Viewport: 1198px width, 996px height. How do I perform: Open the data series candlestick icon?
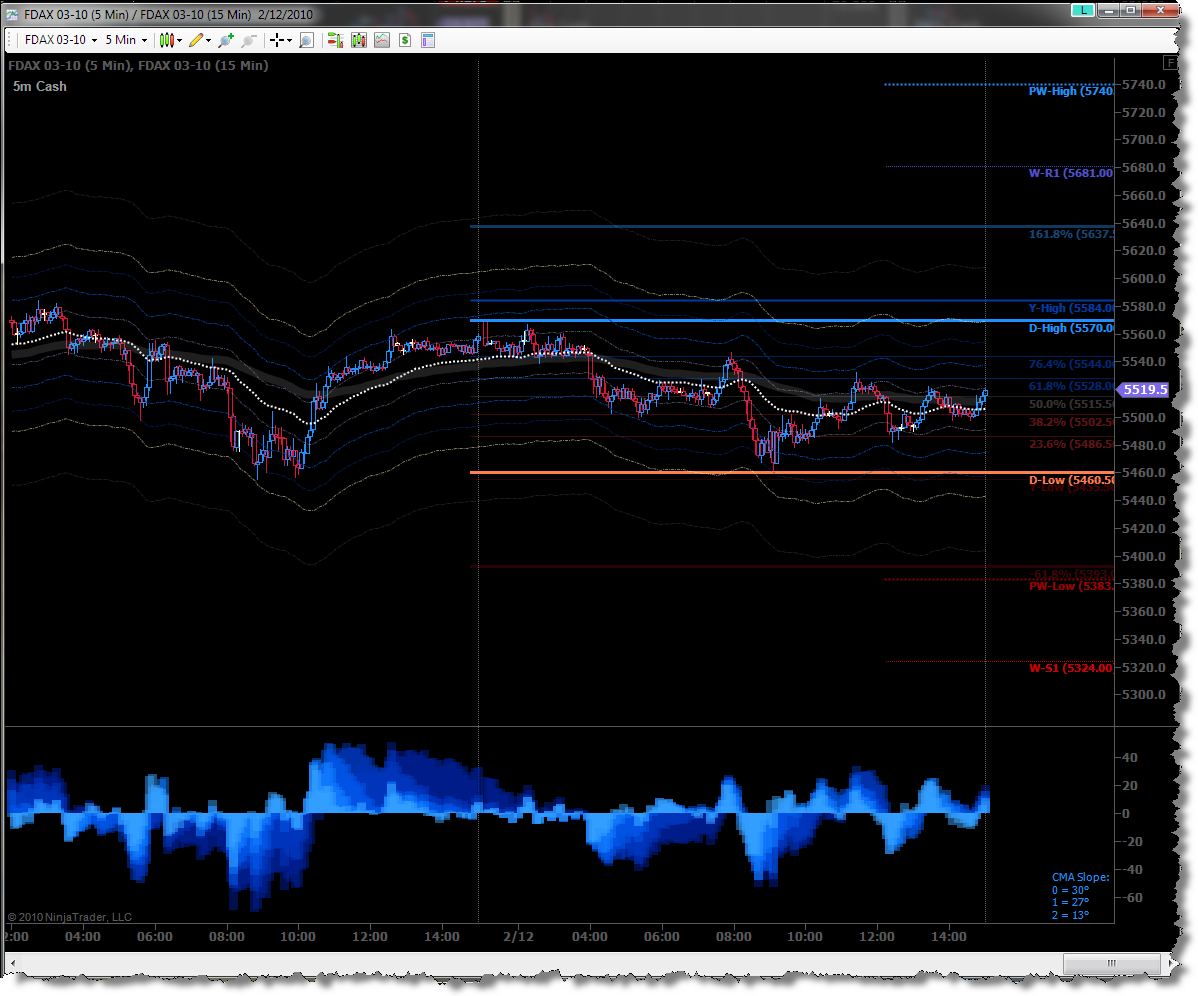[358, 40]
